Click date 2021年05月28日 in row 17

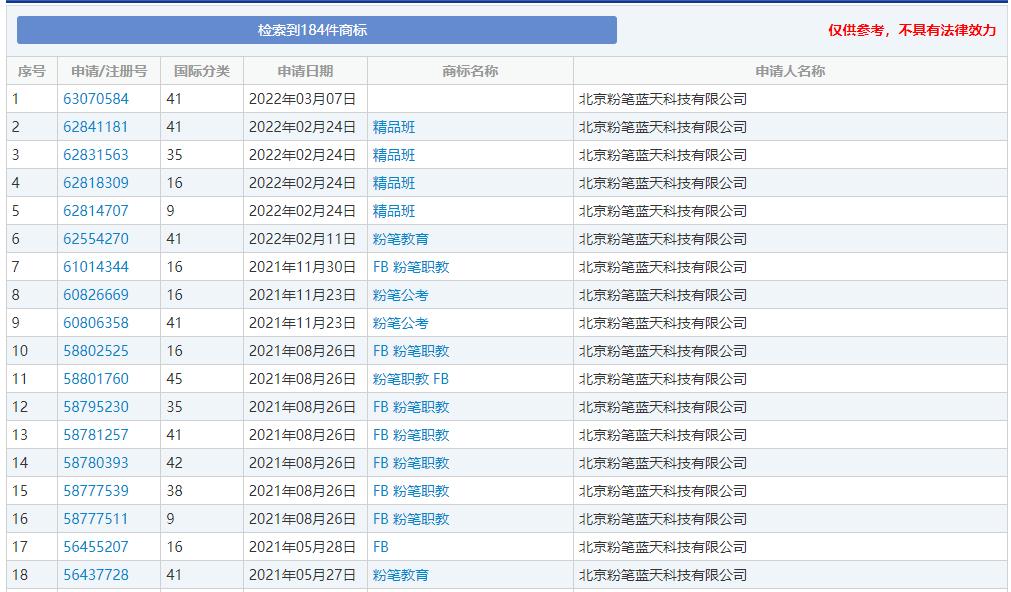tap(302, 547)
